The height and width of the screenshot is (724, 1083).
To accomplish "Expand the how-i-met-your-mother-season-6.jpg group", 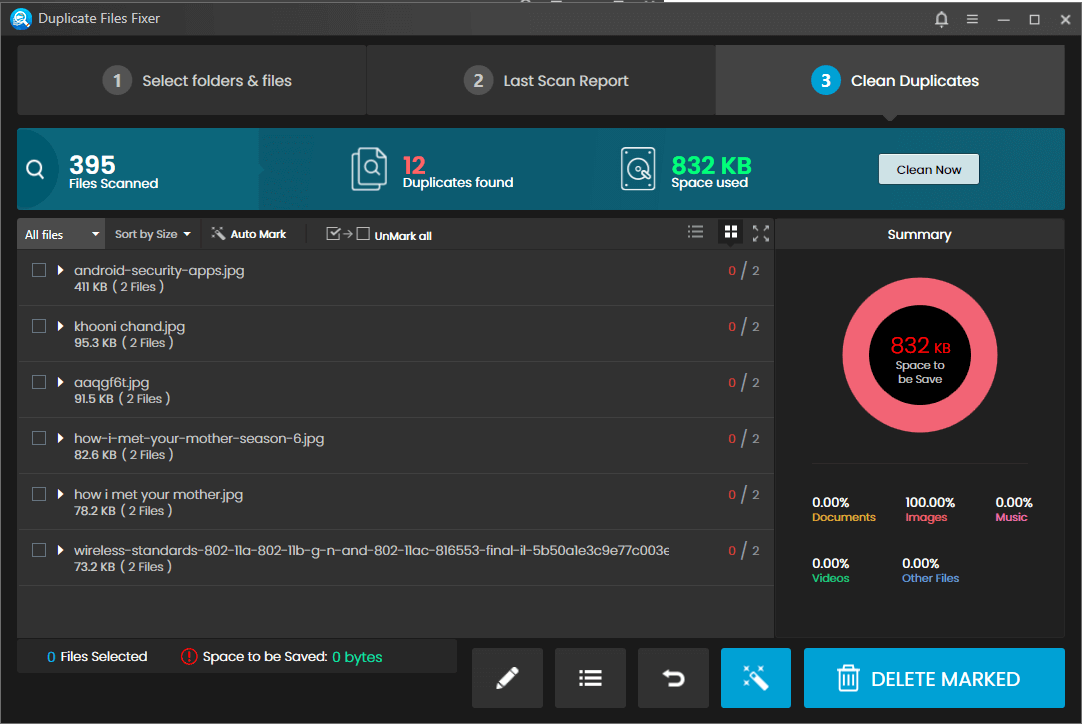I will coord(60,438).
